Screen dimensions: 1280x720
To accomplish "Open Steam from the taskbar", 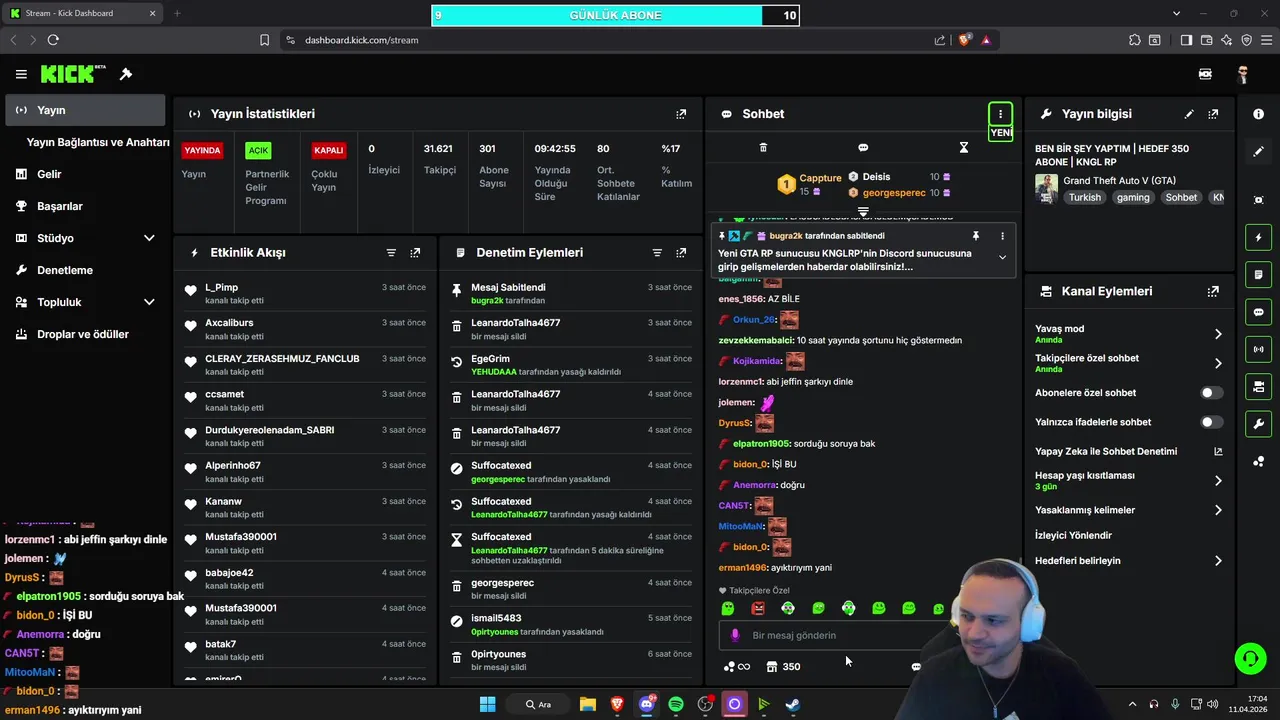I will (x=792, y=704).
